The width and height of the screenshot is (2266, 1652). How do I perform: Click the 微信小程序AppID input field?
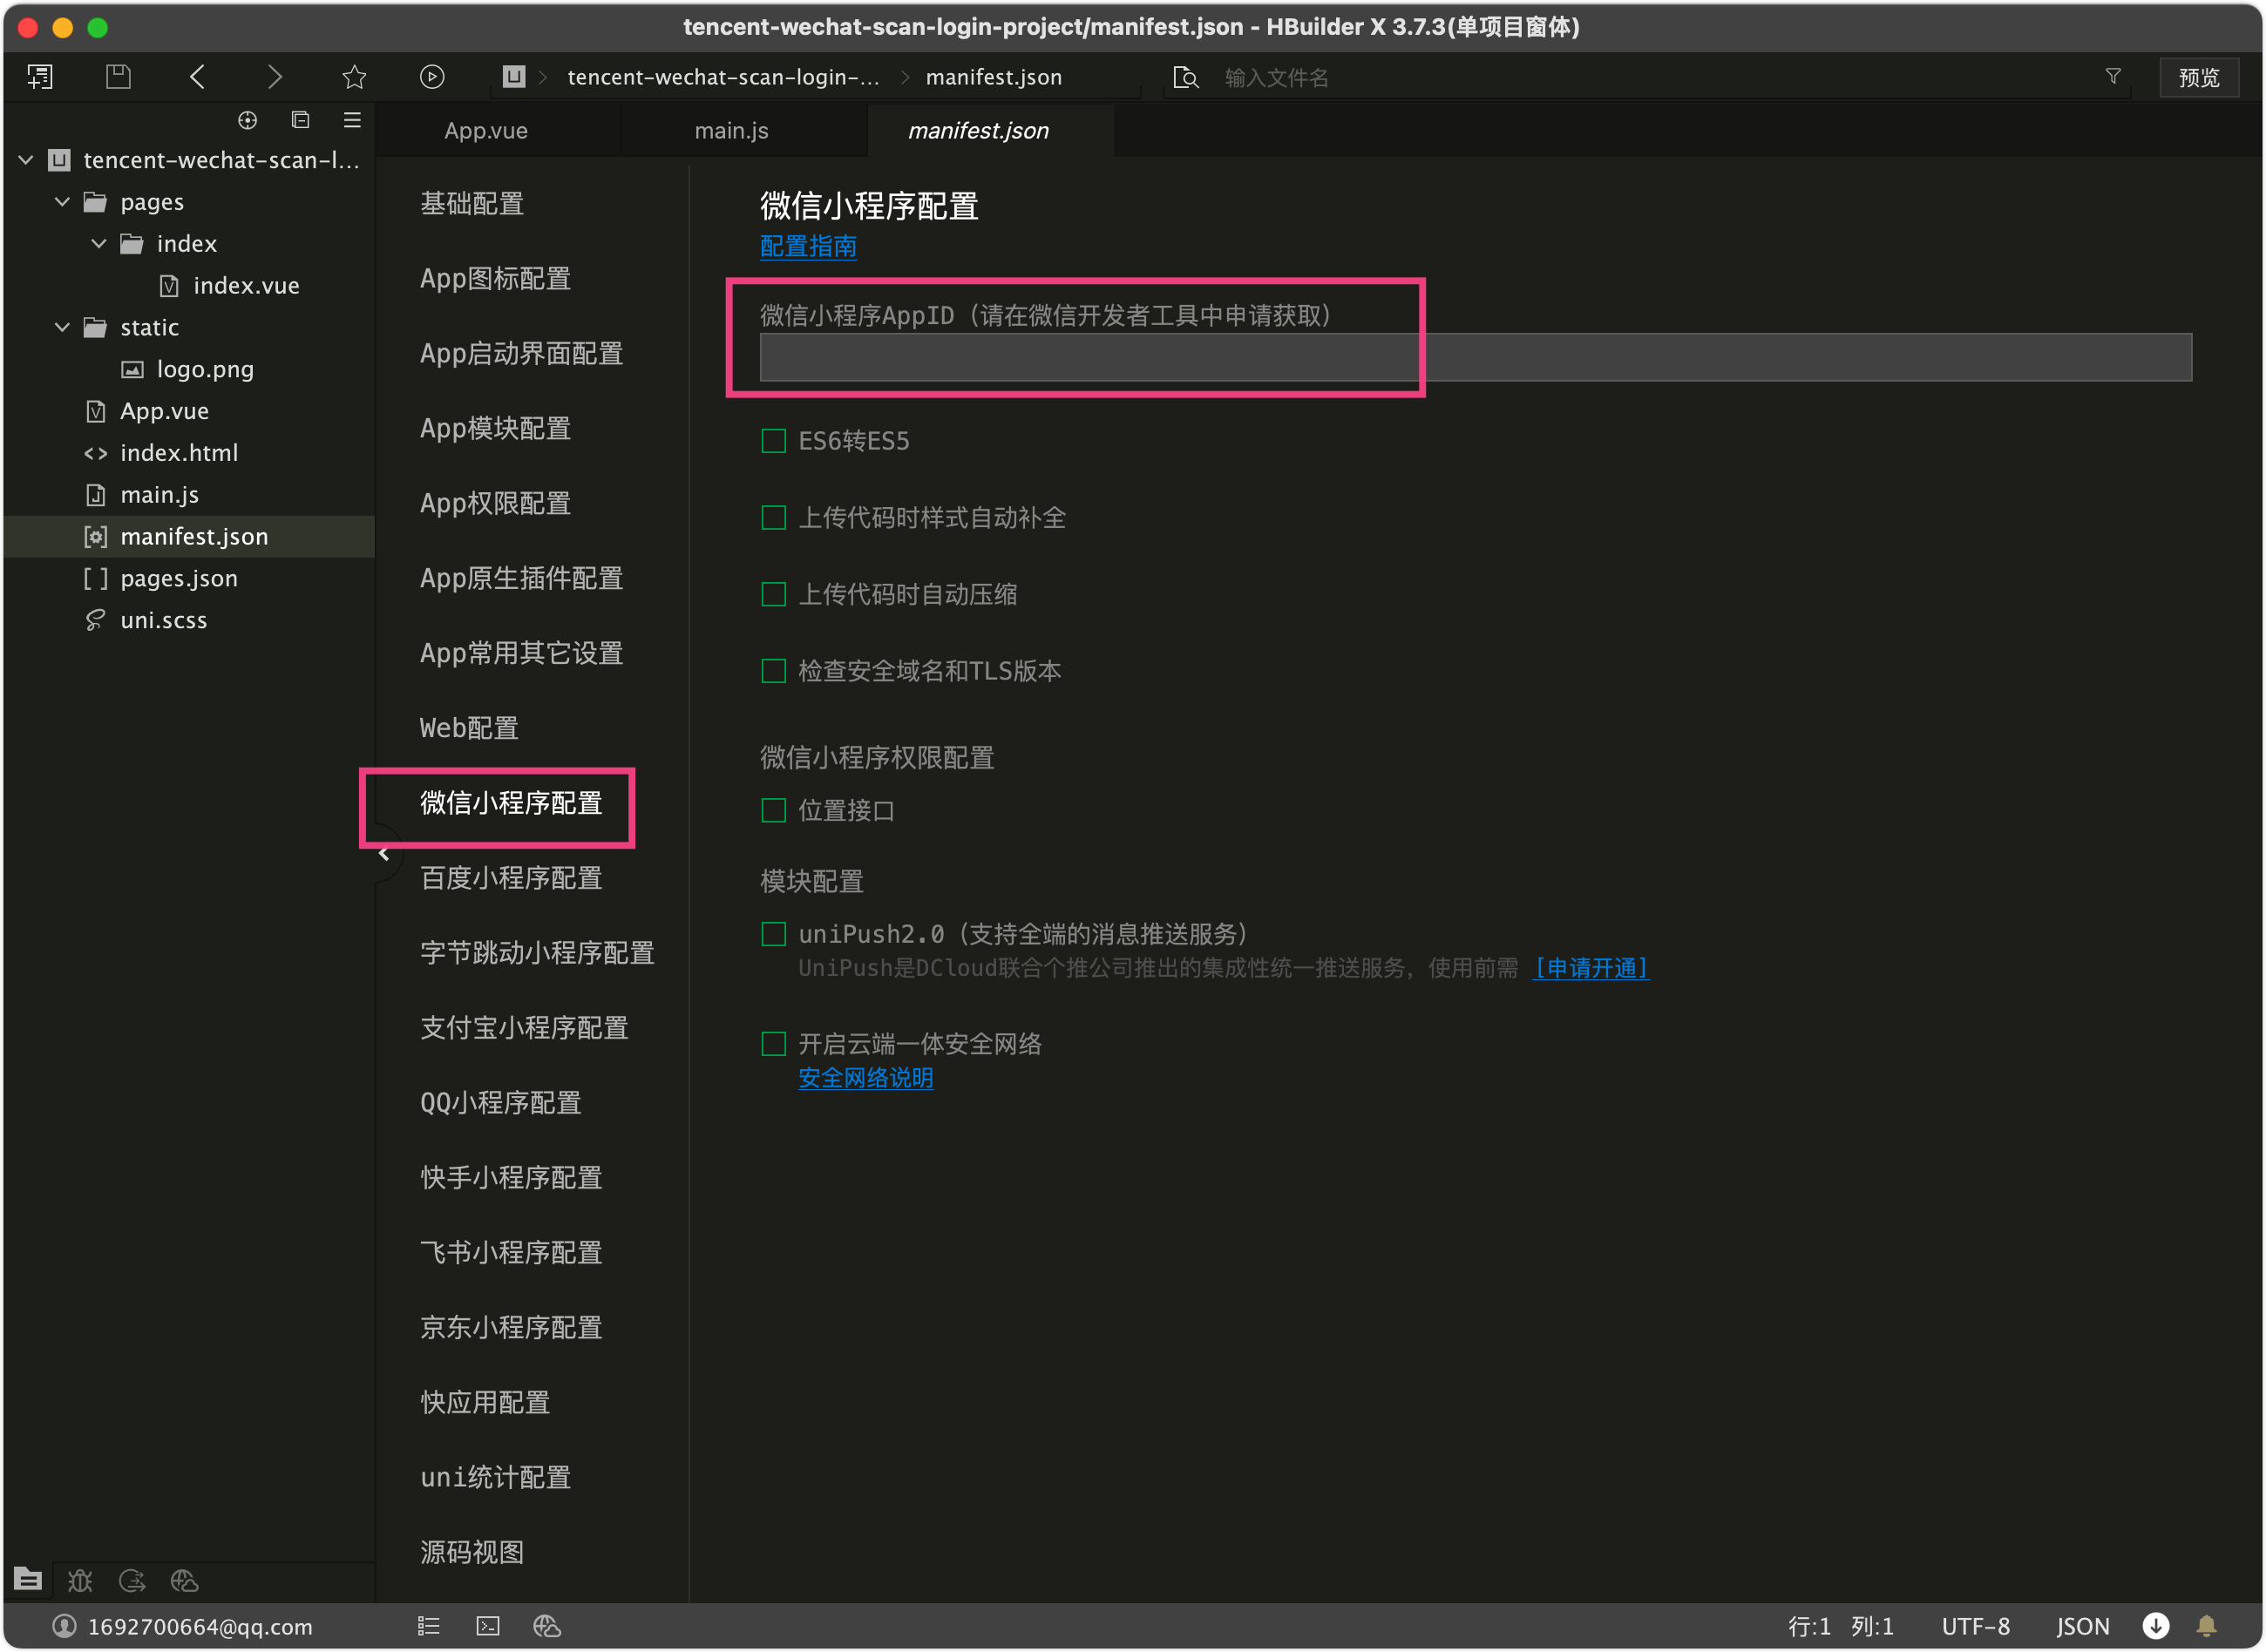(1475, 357)
